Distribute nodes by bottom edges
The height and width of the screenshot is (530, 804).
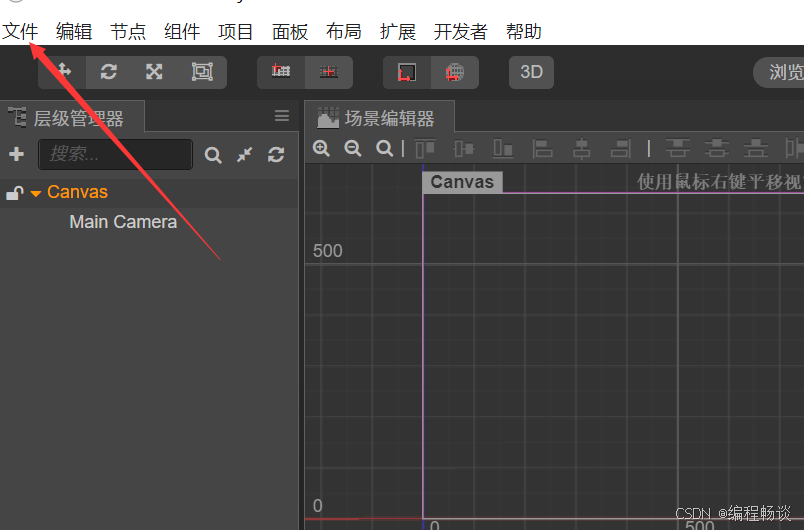756,149
